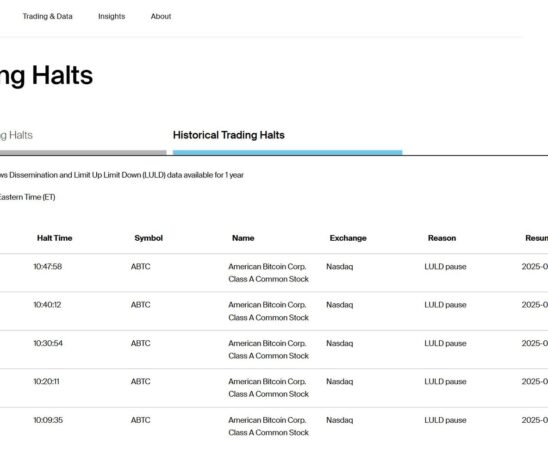
Task: Click LULD pause reason in 10:20:11 row
Action: pos(445,382)
